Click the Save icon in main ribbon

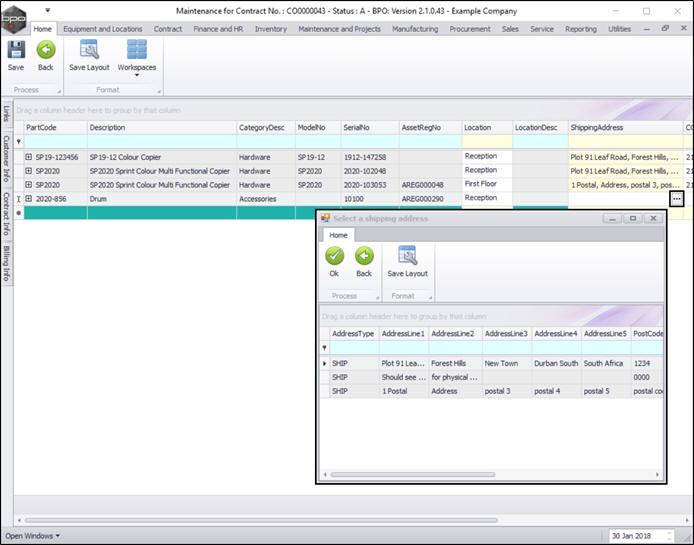point(16,50)
